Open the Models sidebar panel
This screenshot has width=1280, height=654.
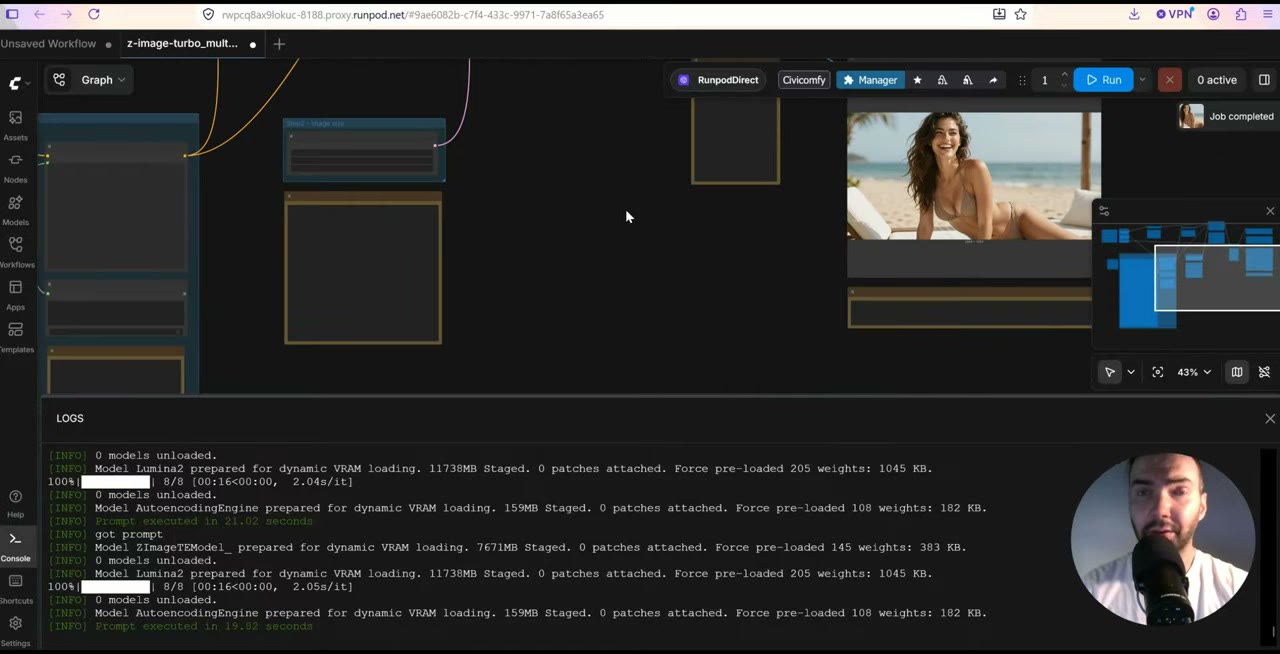click(x=15, y=210)
